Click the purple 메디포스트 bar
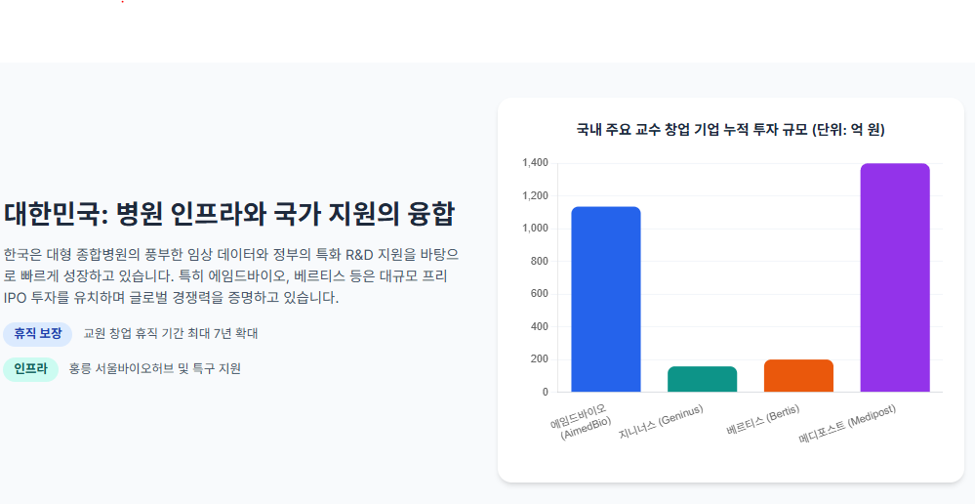 tap(895, 278)
